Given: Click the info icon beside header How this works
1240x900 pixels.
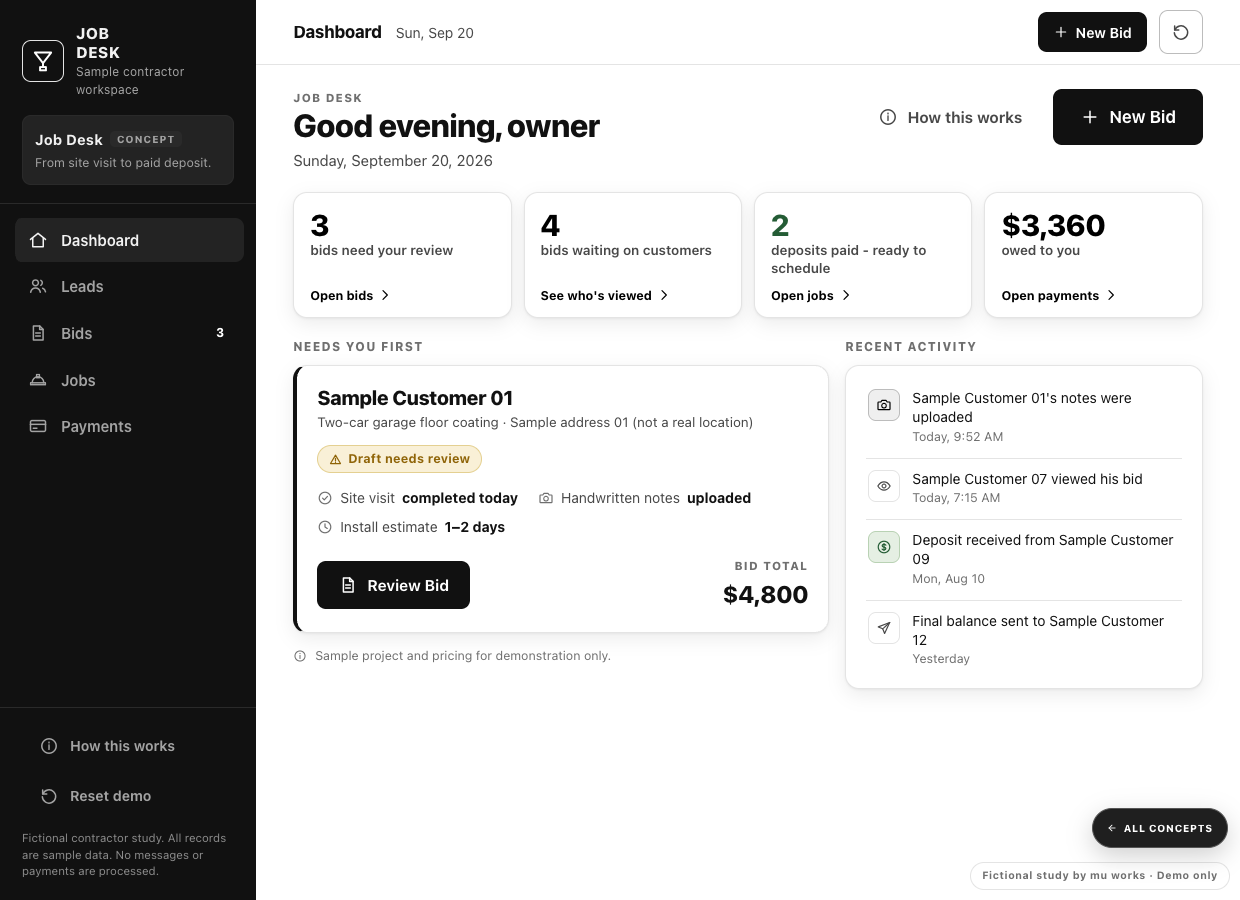Looking at the screenshot, I should pyautogui.click(x=887, y=117).
